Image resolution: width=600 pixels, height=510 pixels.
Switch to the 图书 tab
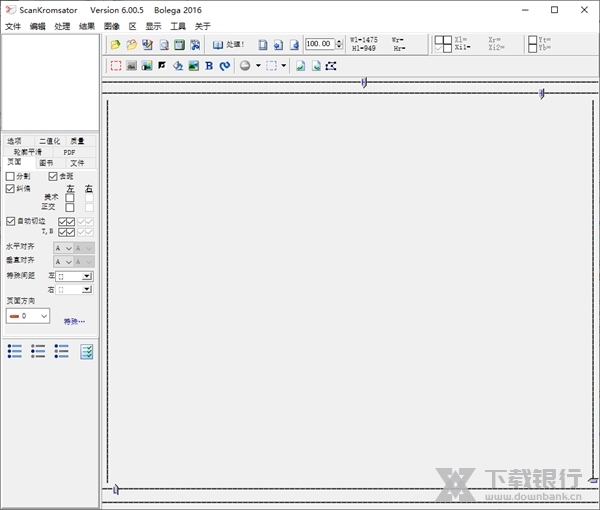pyautogui.click(x=46, y=163)
